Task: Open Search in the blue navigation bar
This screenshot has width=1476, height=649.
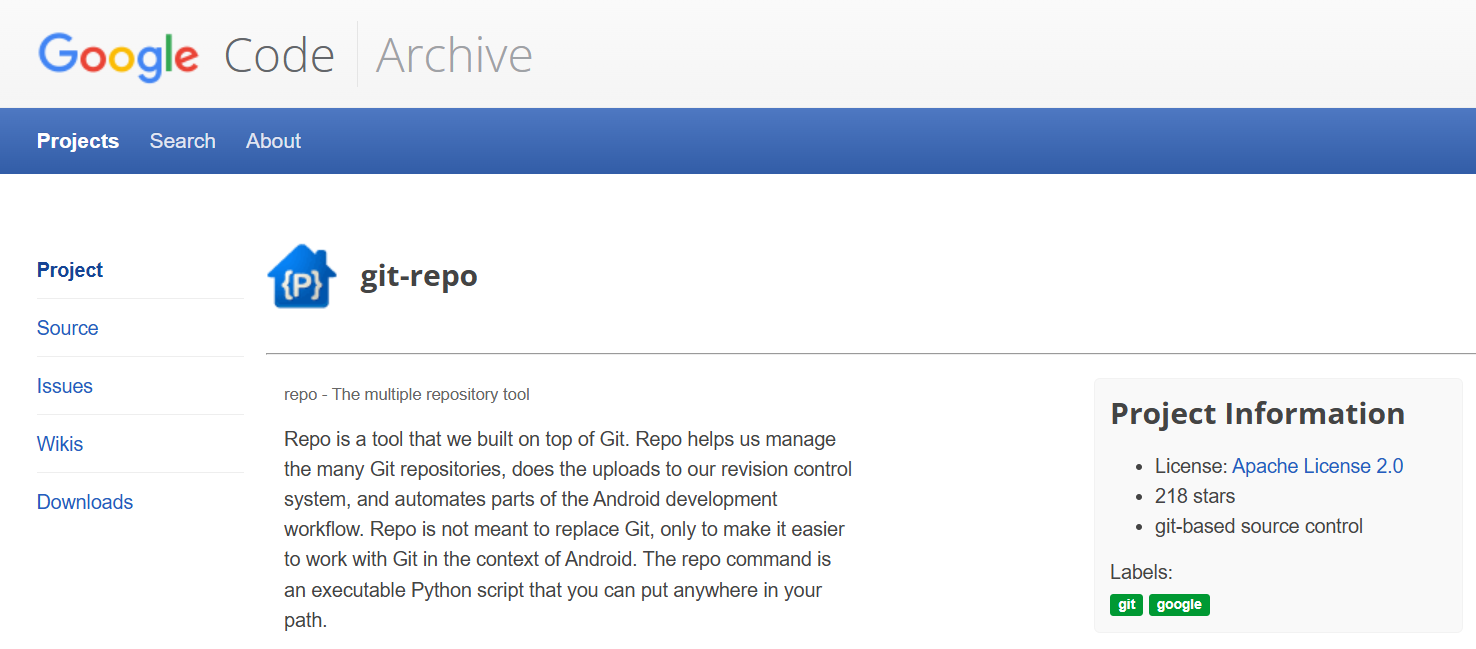Action: tap(183, 141)
